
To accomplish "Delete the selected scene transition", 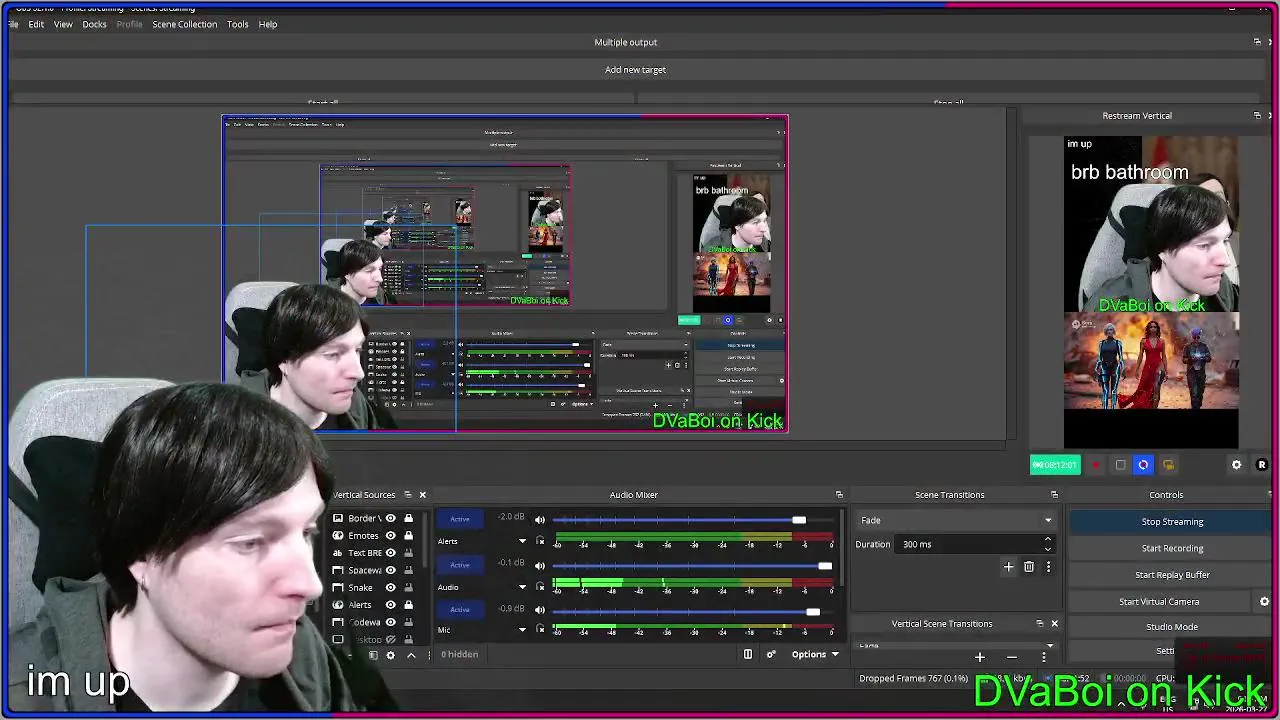I will [x=1028, y=567].
